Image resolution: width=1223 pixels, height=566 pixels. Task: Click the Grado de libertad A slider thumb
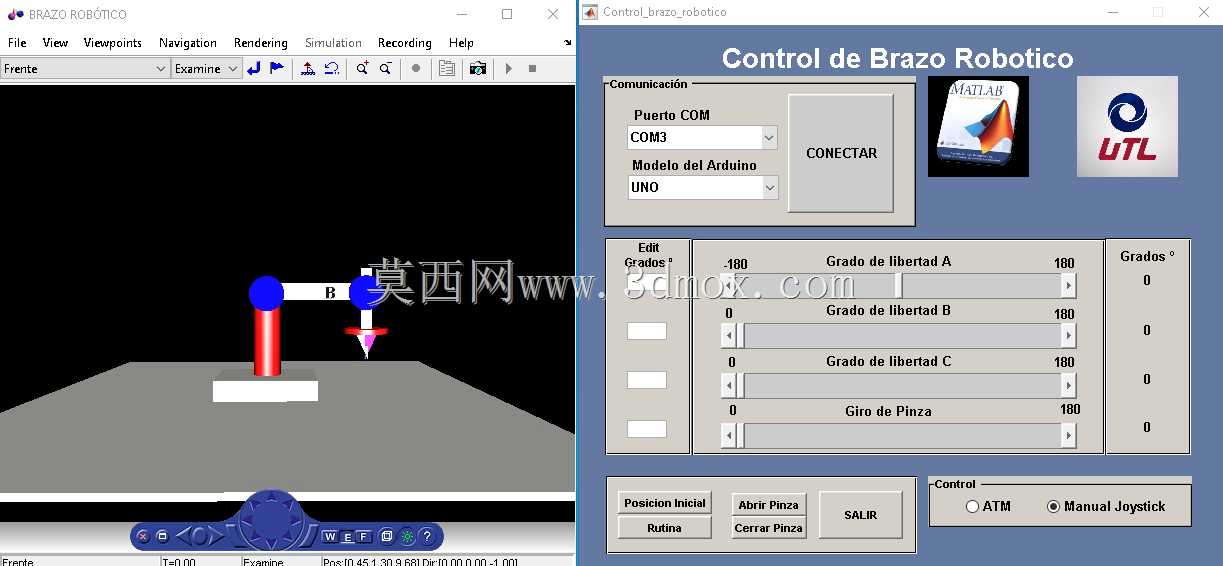(898, 286)
